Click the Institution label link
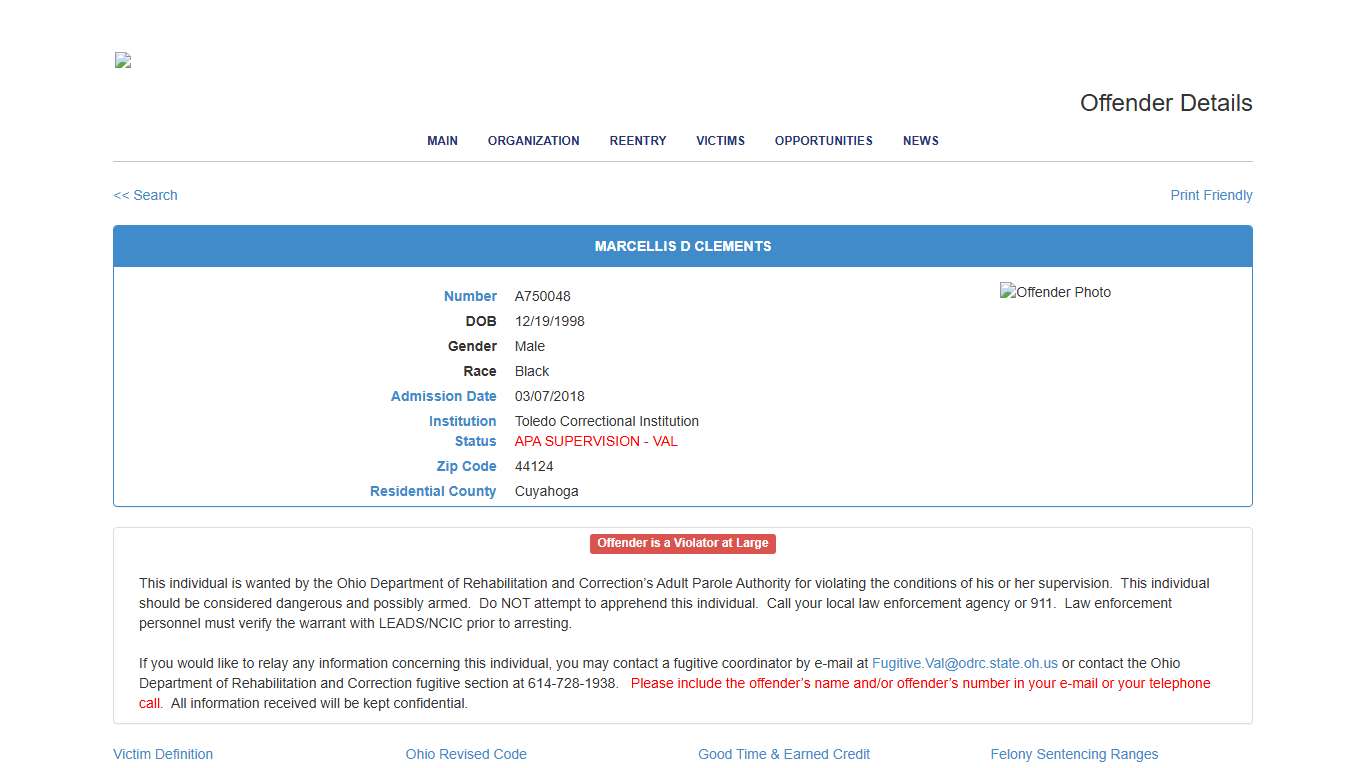1366x768 pixels. (x=462, y=421)
